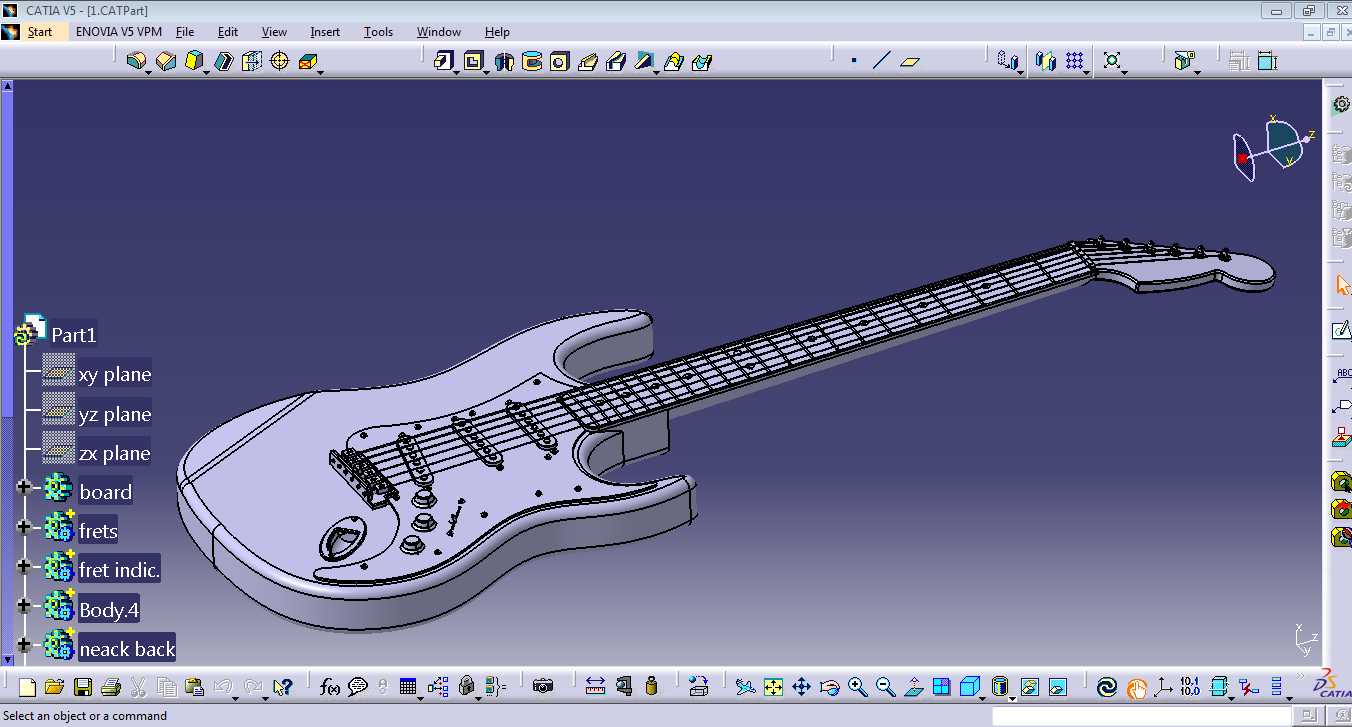The height and width of the screenshot is (727, 1352).
Task: Click the Measure Between ruler icon
Action: tap(595, 687)
